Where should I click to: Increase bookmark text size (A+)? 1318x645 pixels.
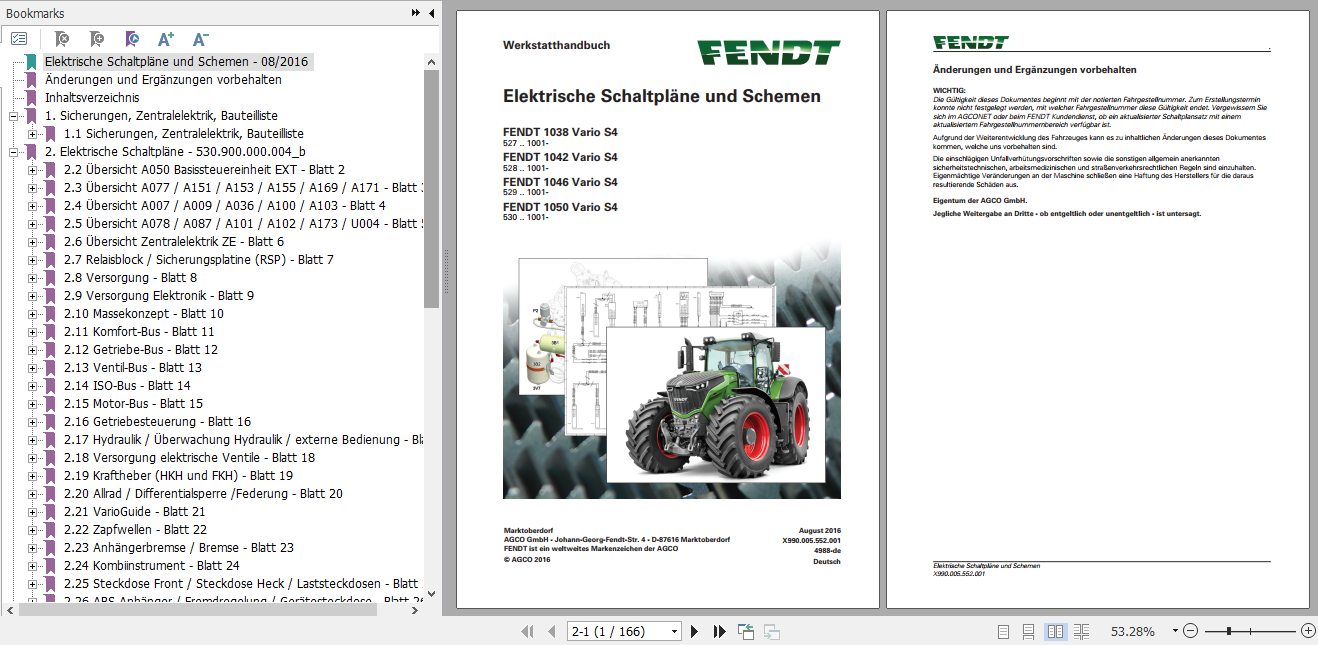click(166, 39)
